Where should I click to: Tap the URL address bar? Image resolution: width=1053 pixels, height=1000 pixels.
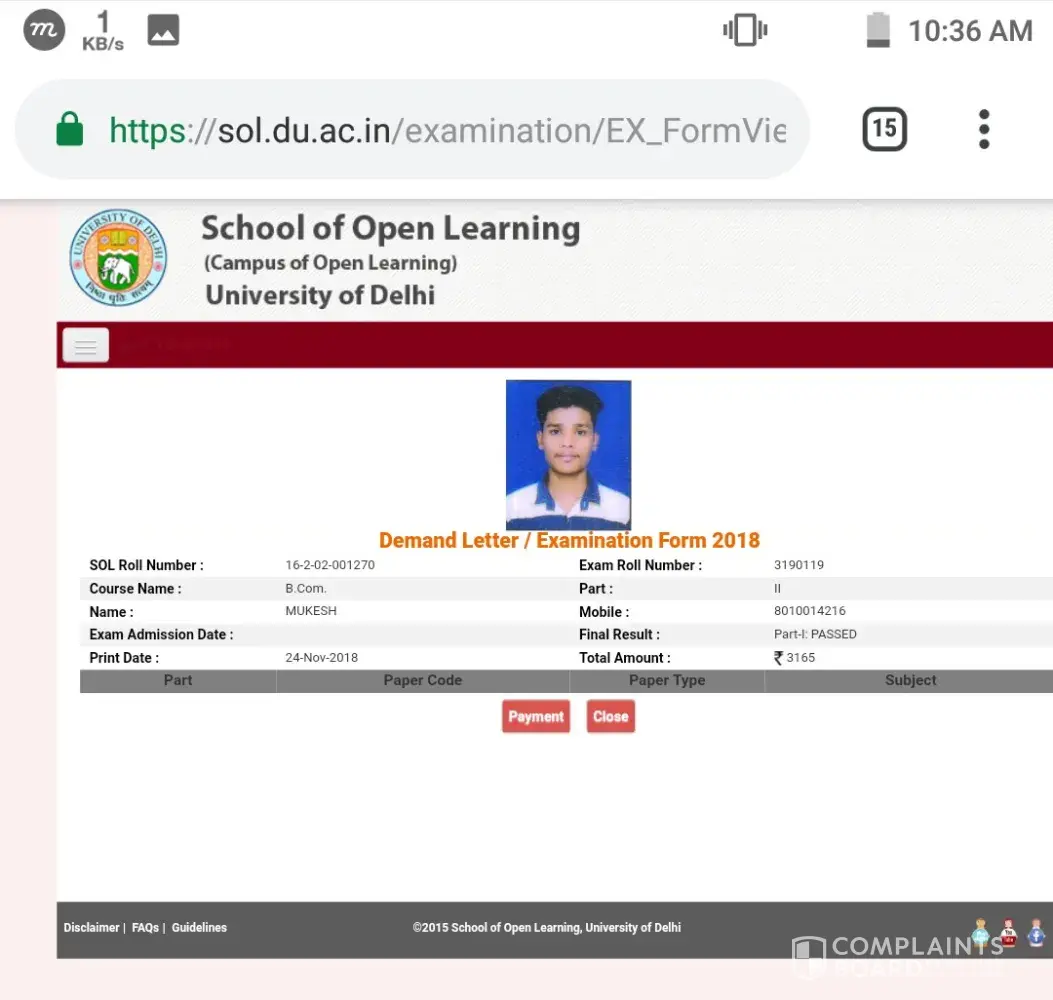[412, 130]
